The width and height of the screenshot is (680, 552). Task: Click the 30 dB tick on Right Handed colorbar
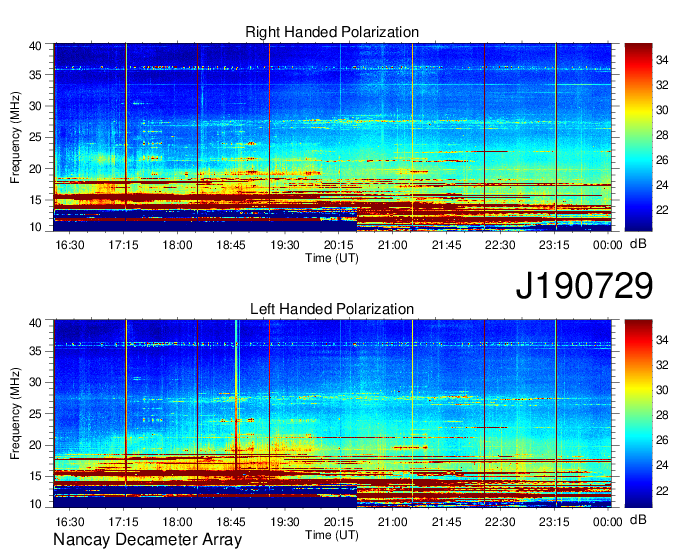(662, 110)
